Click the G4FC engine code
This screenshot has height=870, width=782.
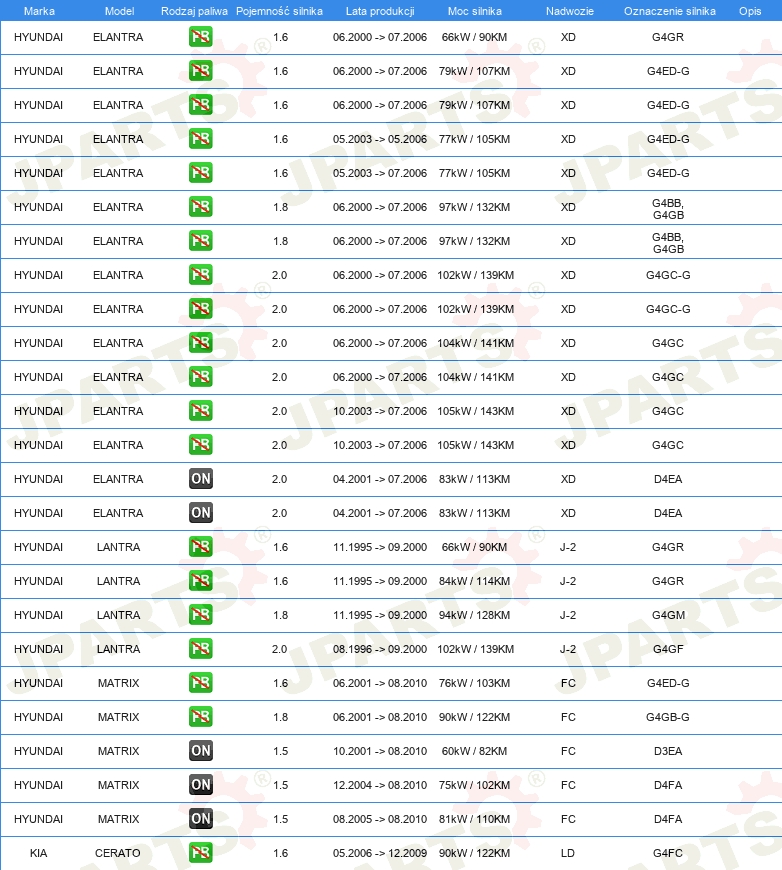click(668, 853)
